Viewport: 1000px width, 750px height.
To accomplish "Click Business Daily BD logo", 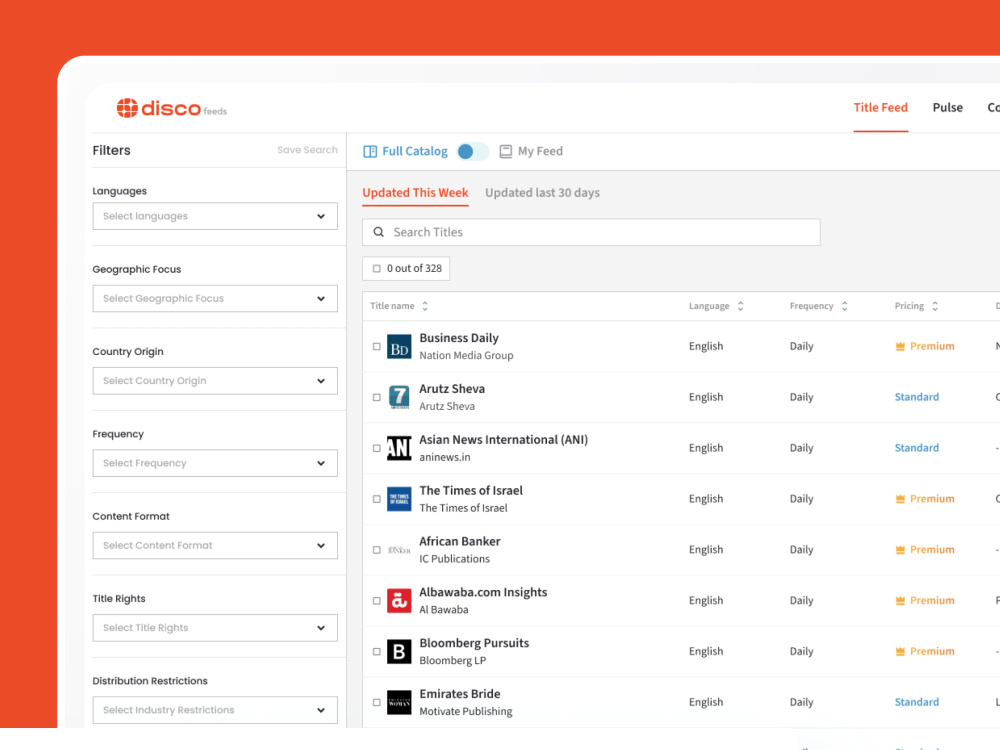I will (x=399, y=347).
